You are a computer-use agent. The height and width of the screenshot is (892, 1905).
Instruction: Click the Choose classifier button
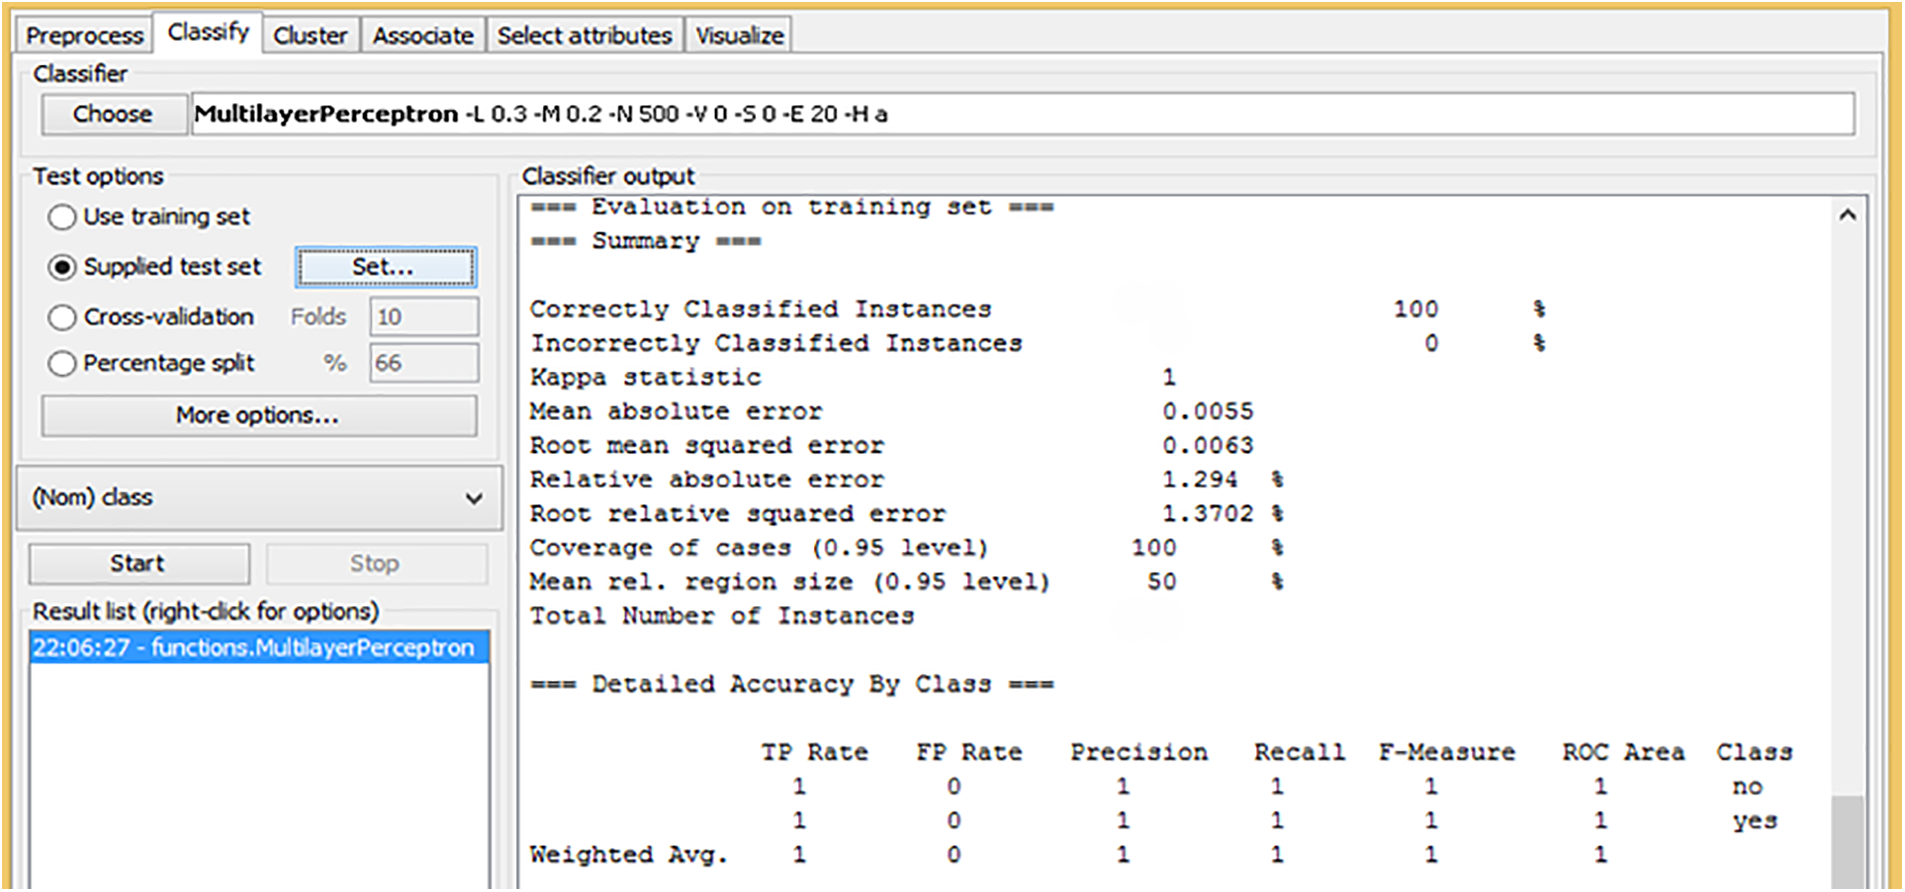coord(113,114)
